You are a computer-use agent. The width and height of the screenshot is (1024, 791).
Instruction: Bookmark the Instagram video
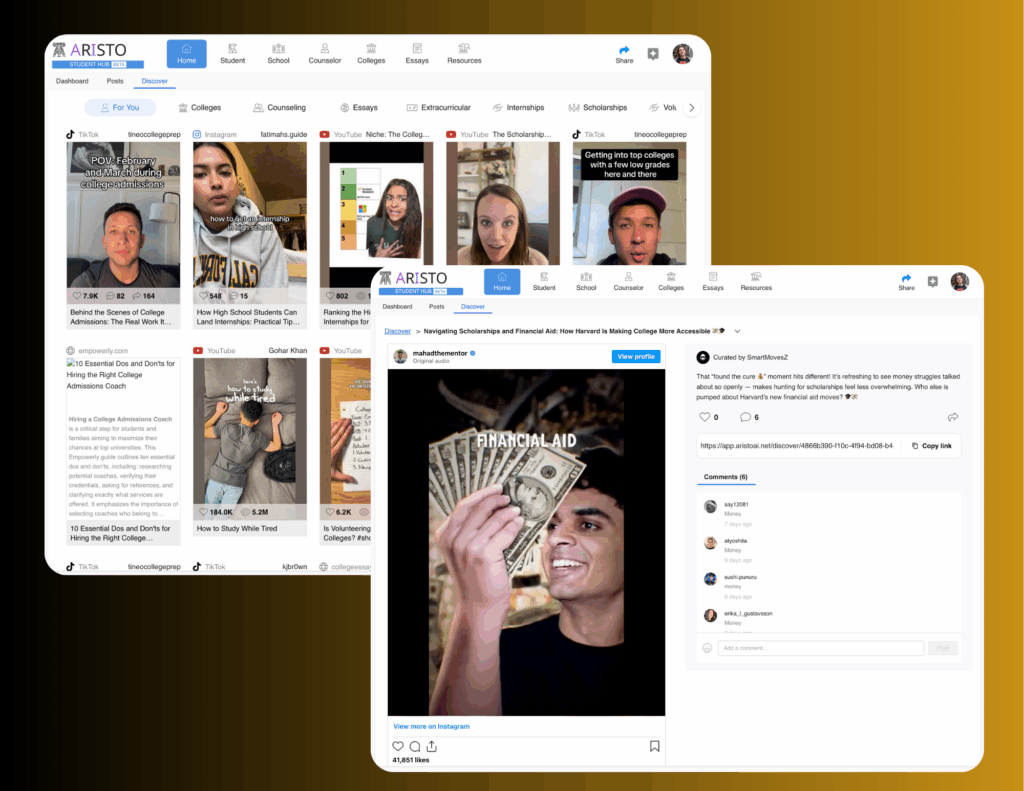(x=654, y=746)
